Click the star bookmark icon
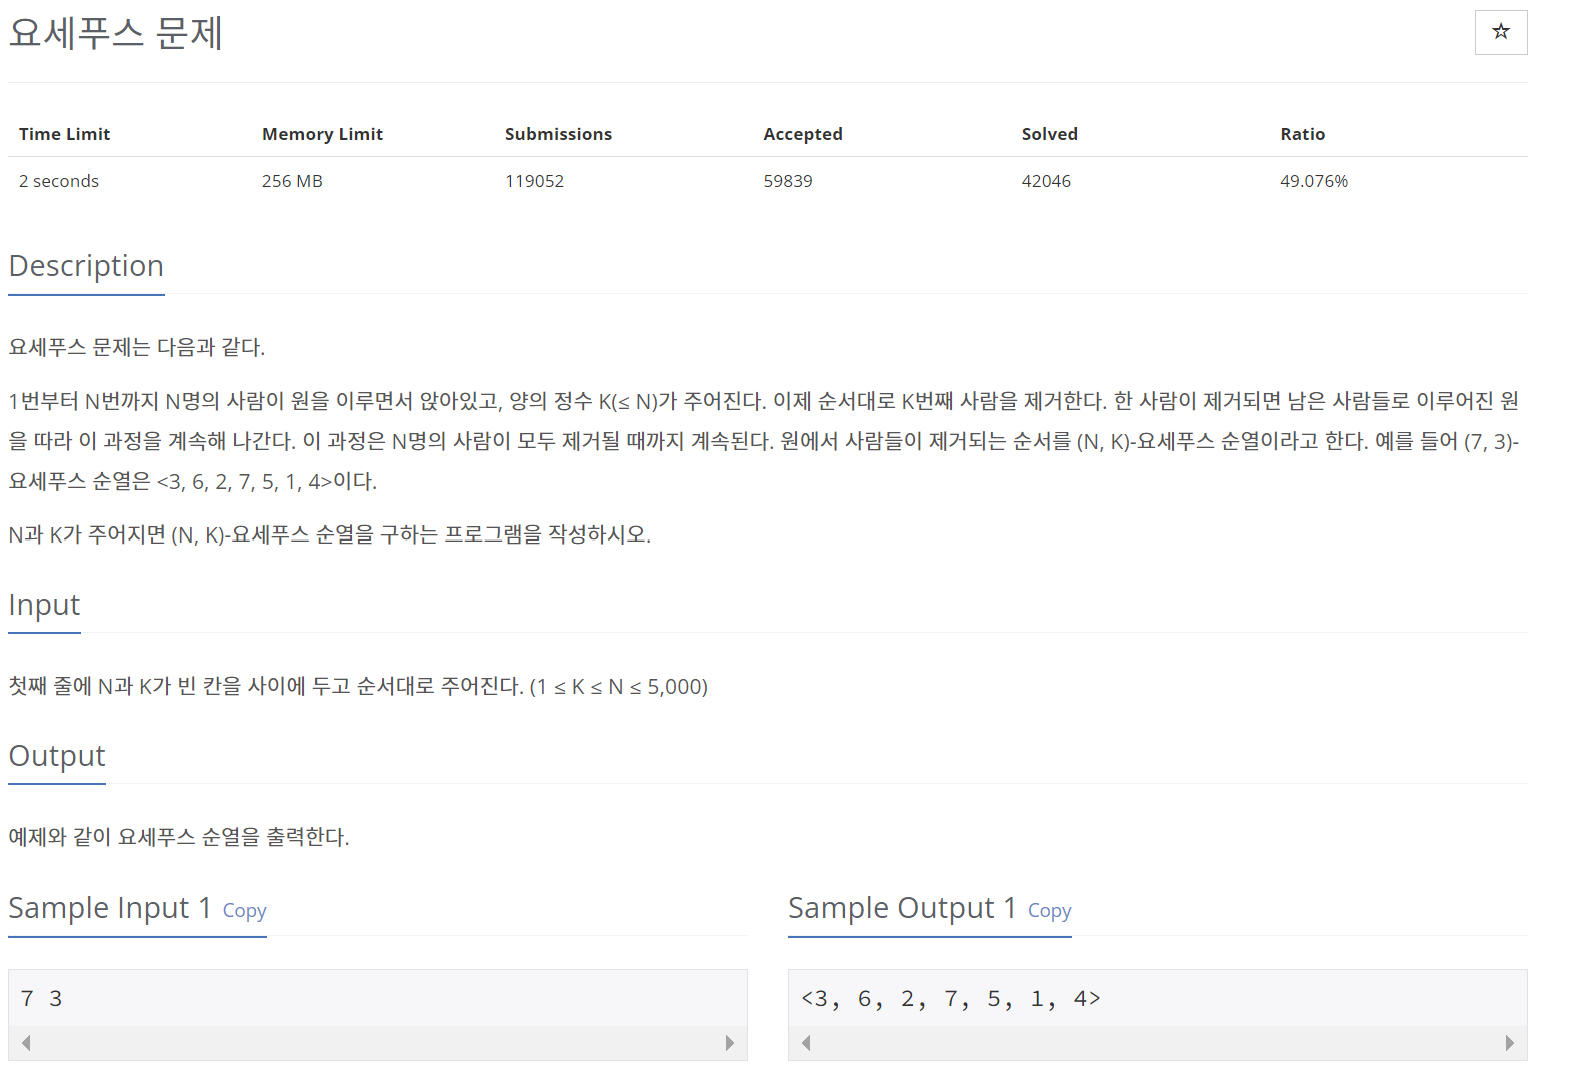This screenshot has width=1576, height=1076. 1501,32
